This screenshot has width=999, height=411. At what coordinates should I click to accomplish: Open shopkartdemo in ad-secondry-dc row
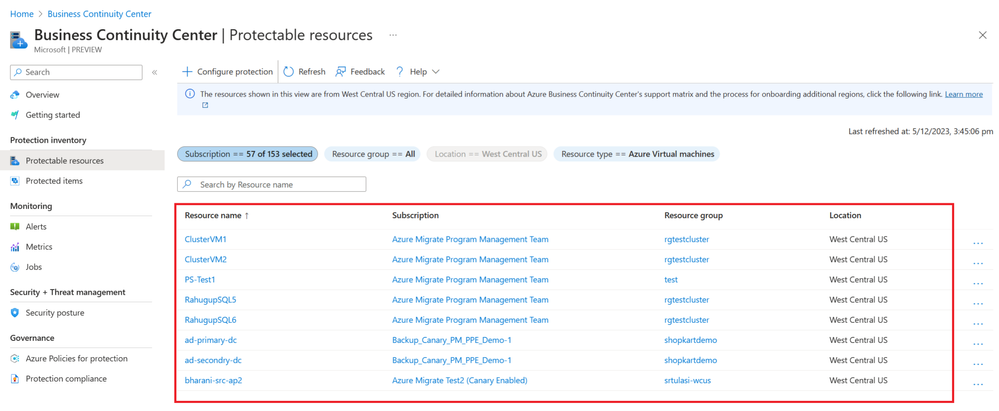pos(691,361)
